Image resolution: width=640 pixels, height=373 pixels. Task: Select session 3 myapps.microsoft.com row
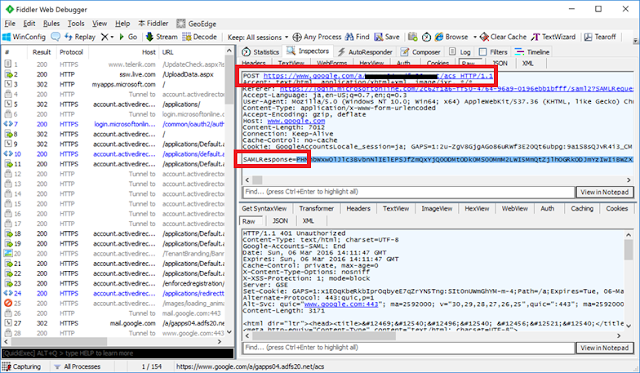click(114, 84)
